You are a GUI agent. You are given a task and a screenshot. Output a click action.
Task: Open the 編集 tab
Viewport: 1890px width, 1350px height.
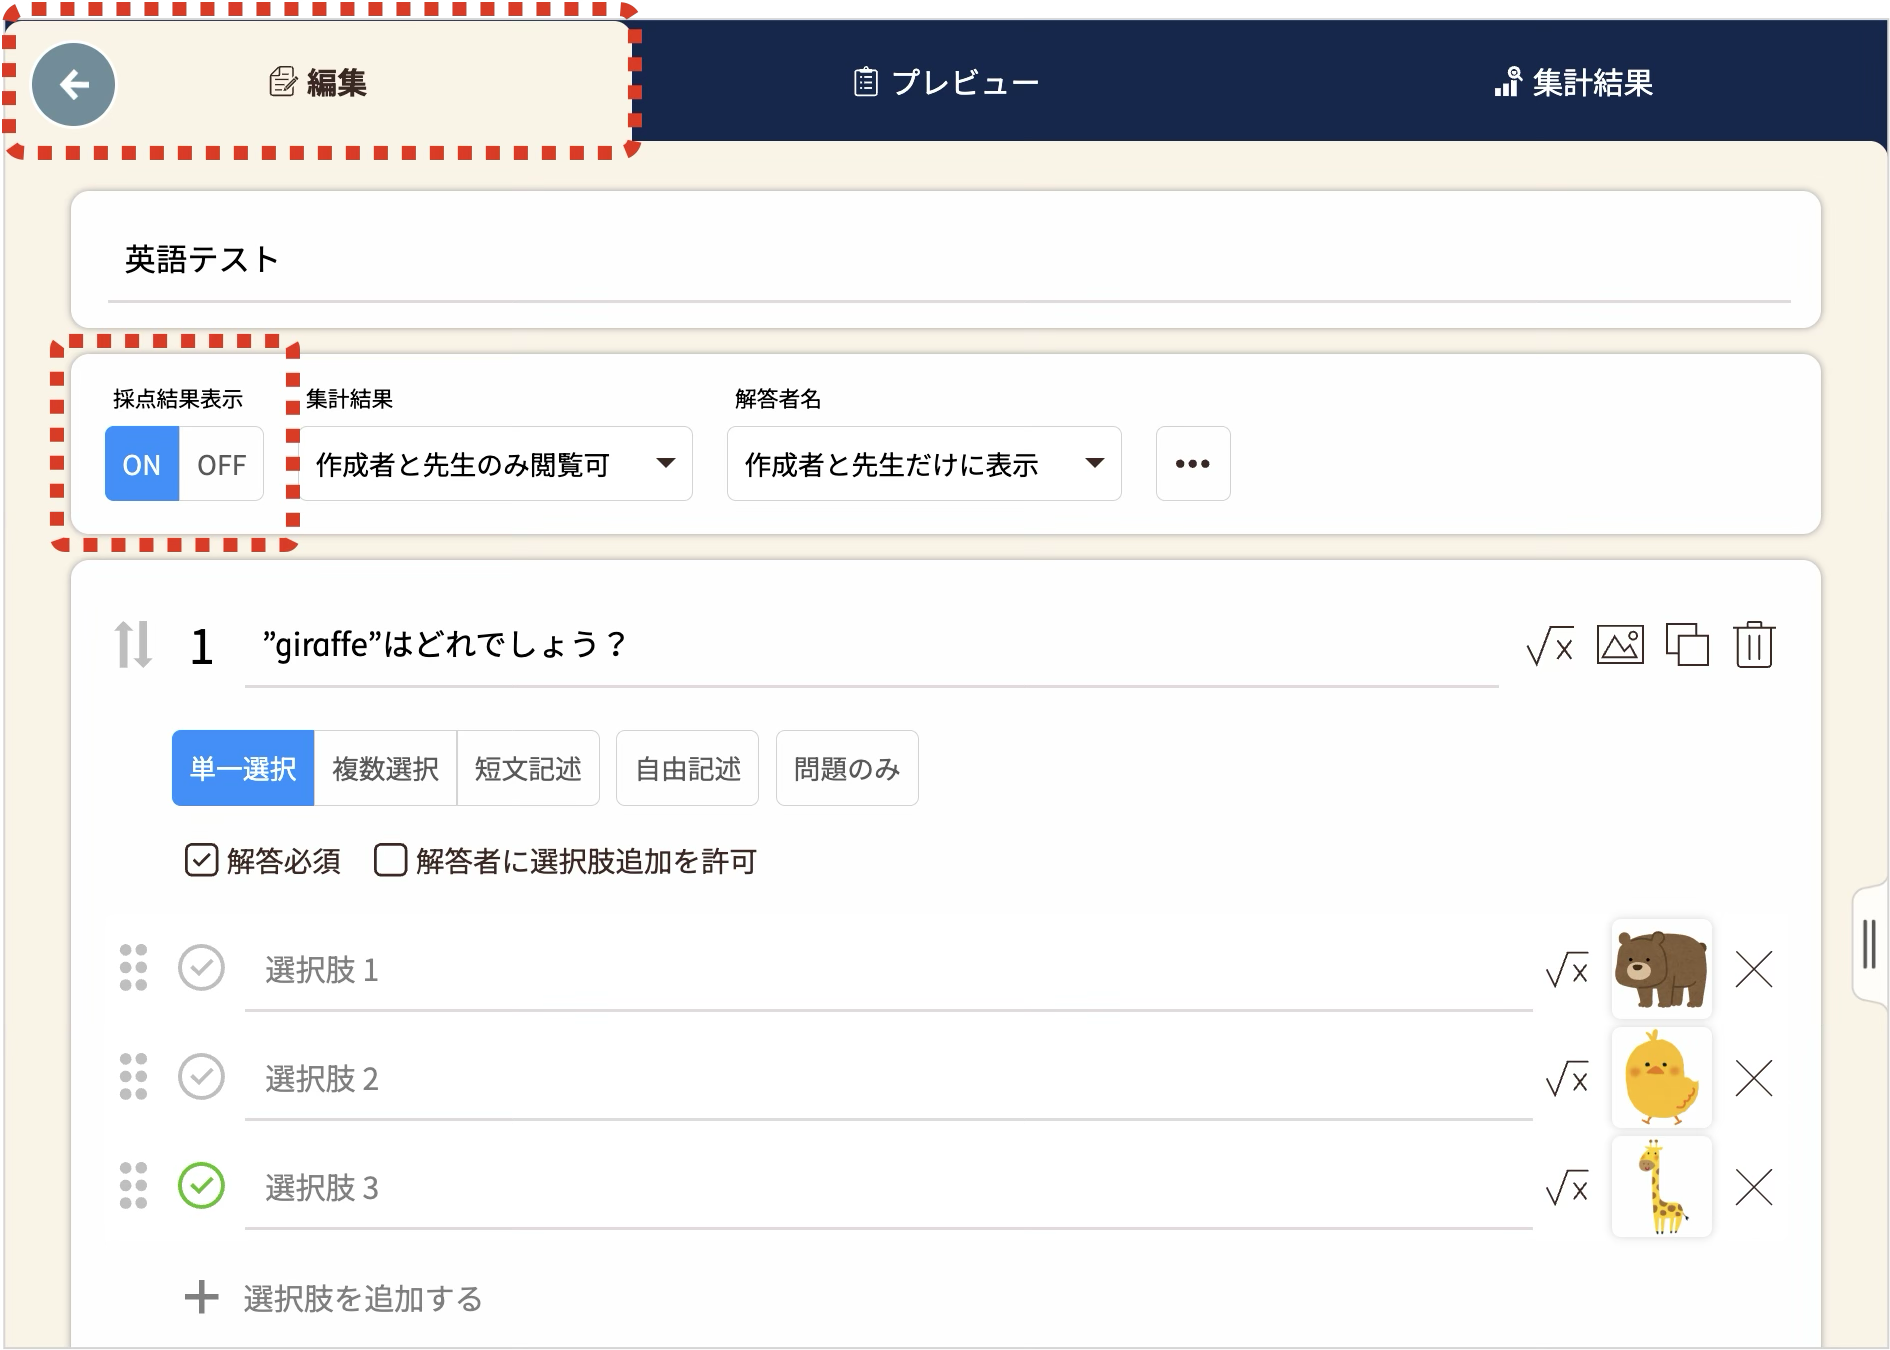319,83
